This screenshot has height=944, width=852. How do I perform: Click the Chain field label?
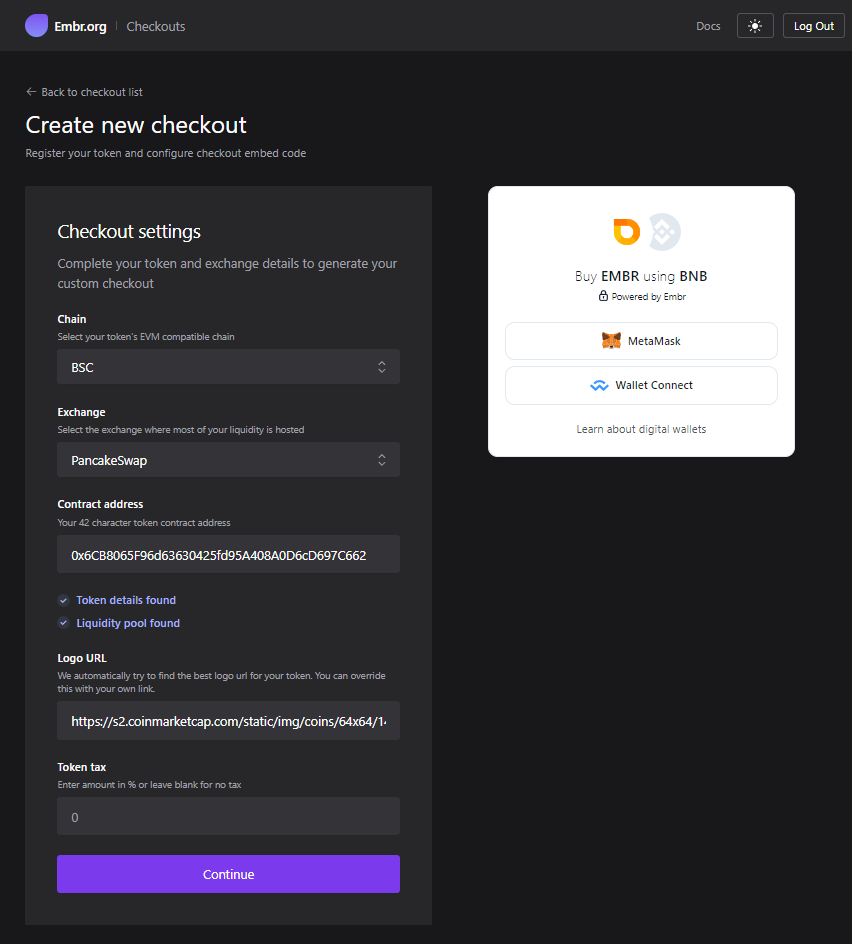(72, 319)
